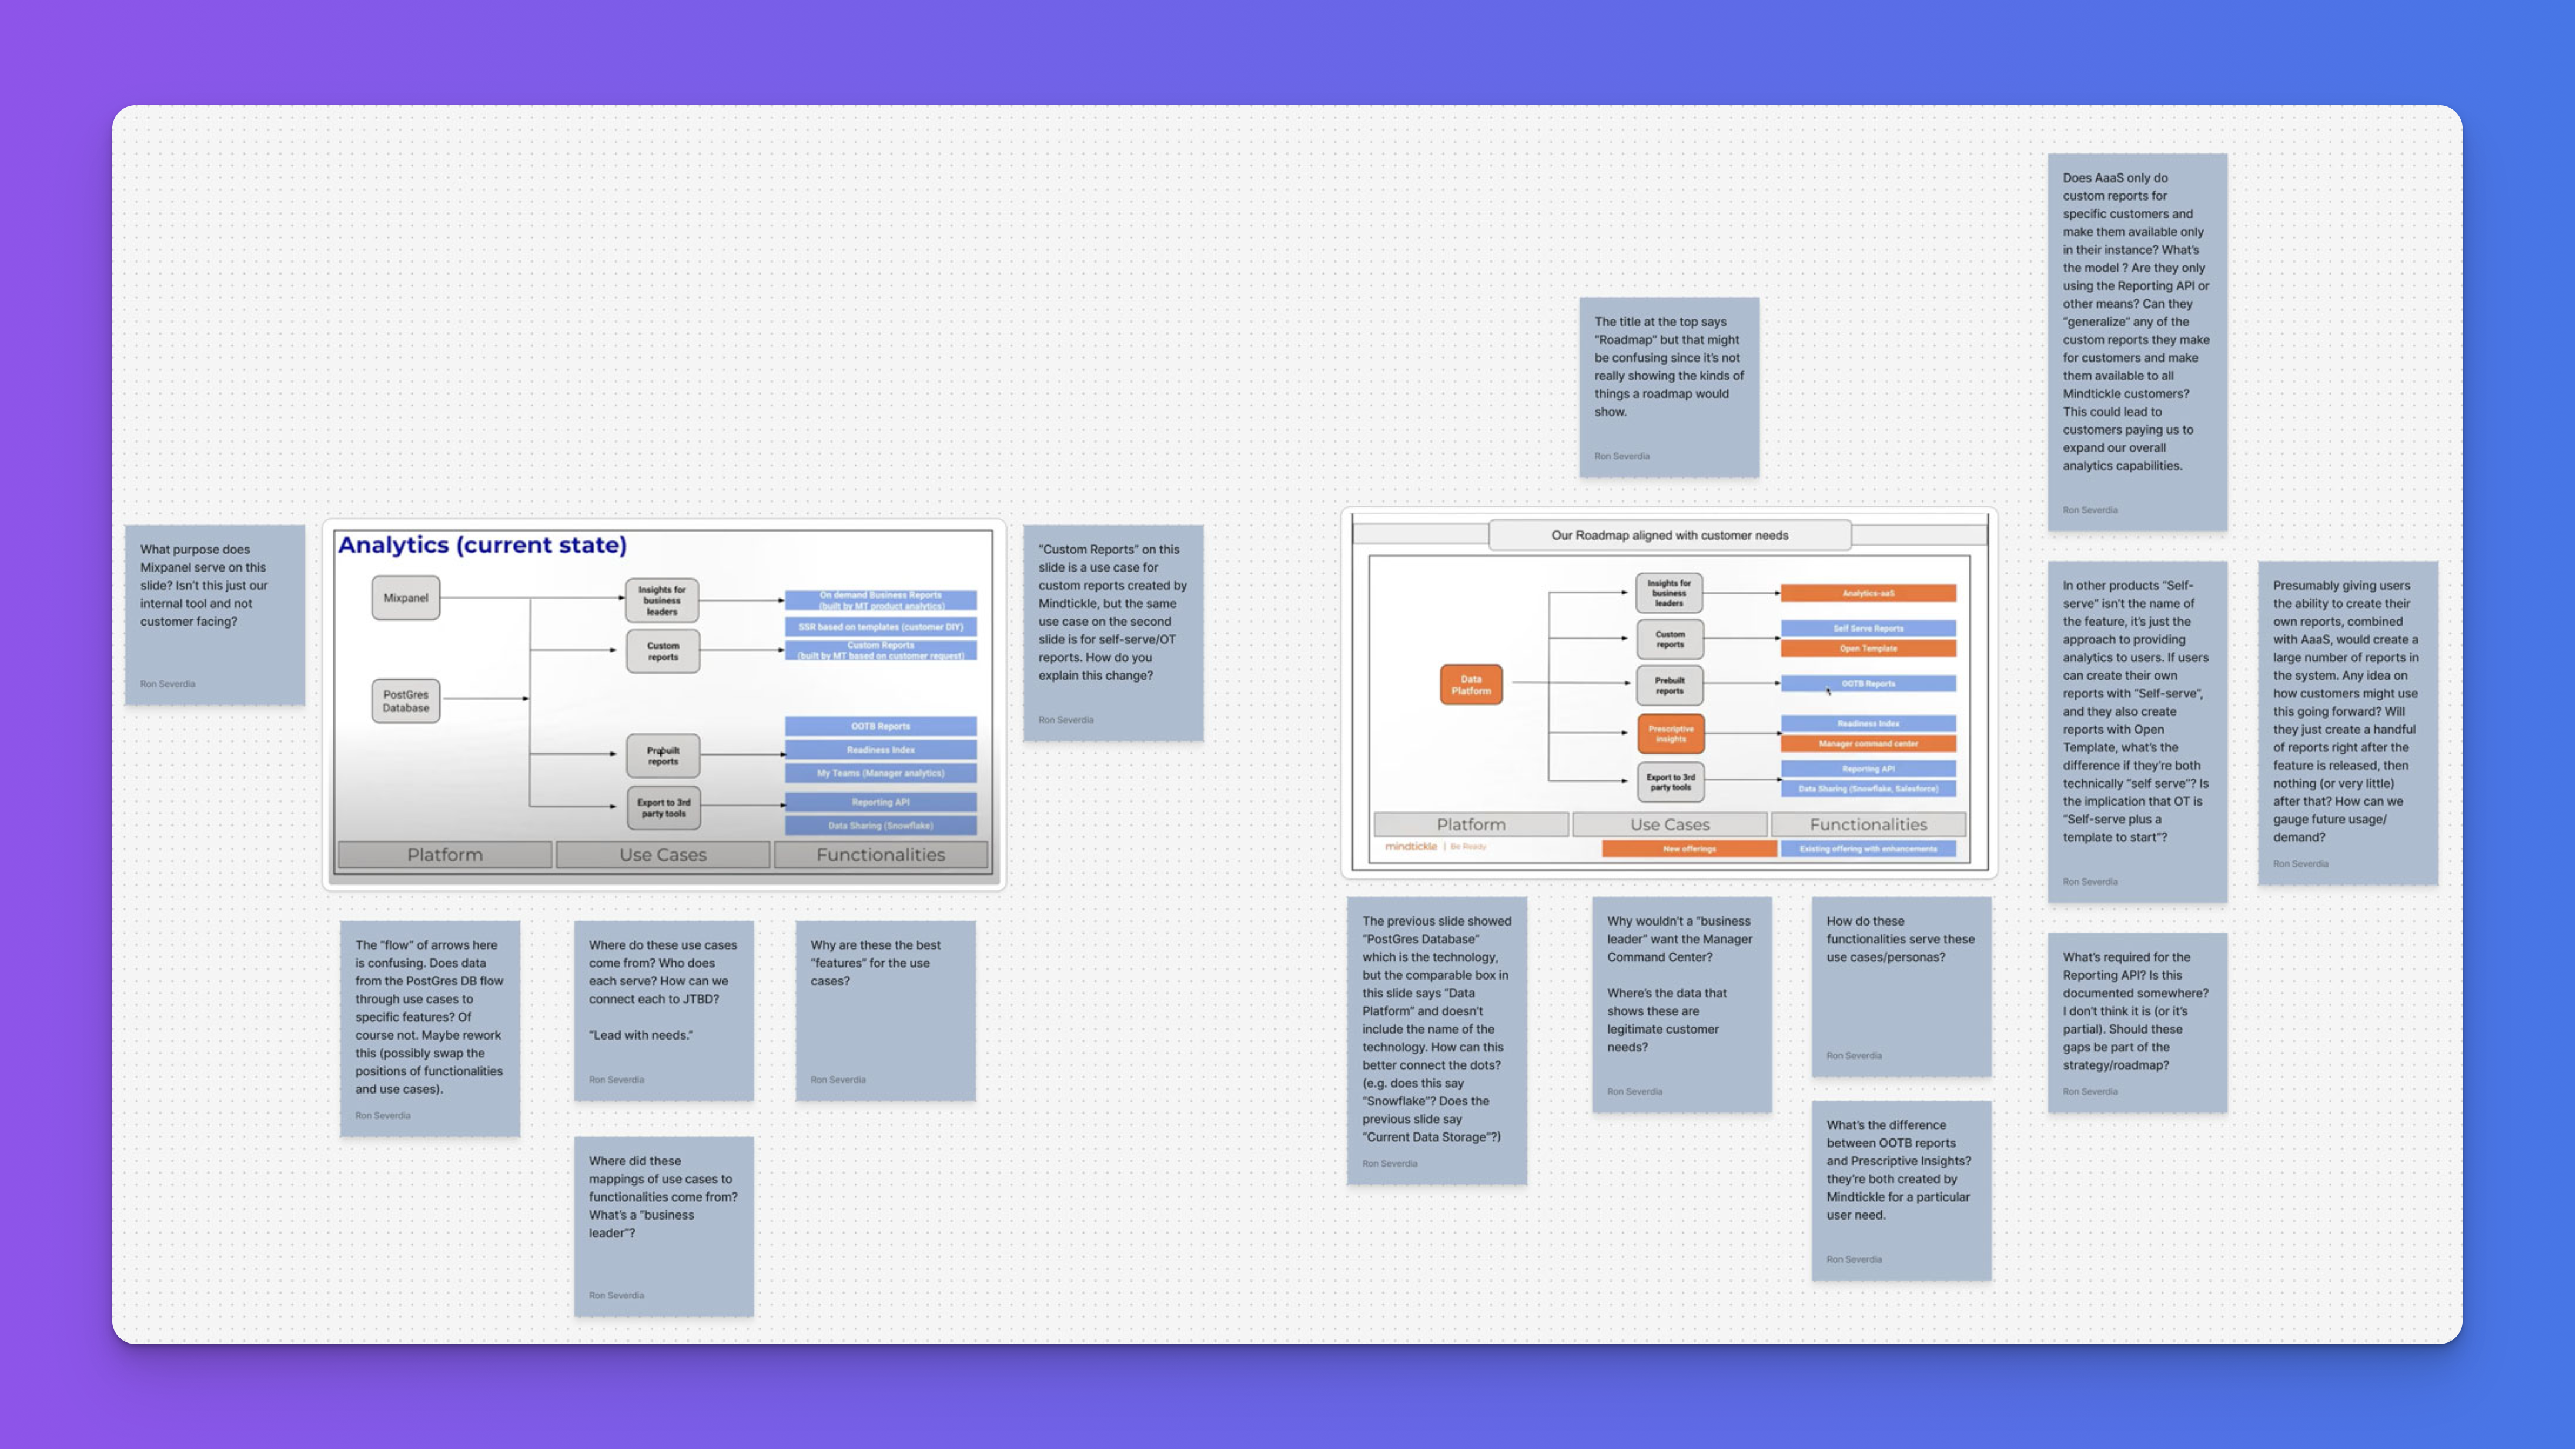Screen dimensions: 2576x1450
Task: Click the note about the Roadmap title
Action: [x=1668, y=387]
